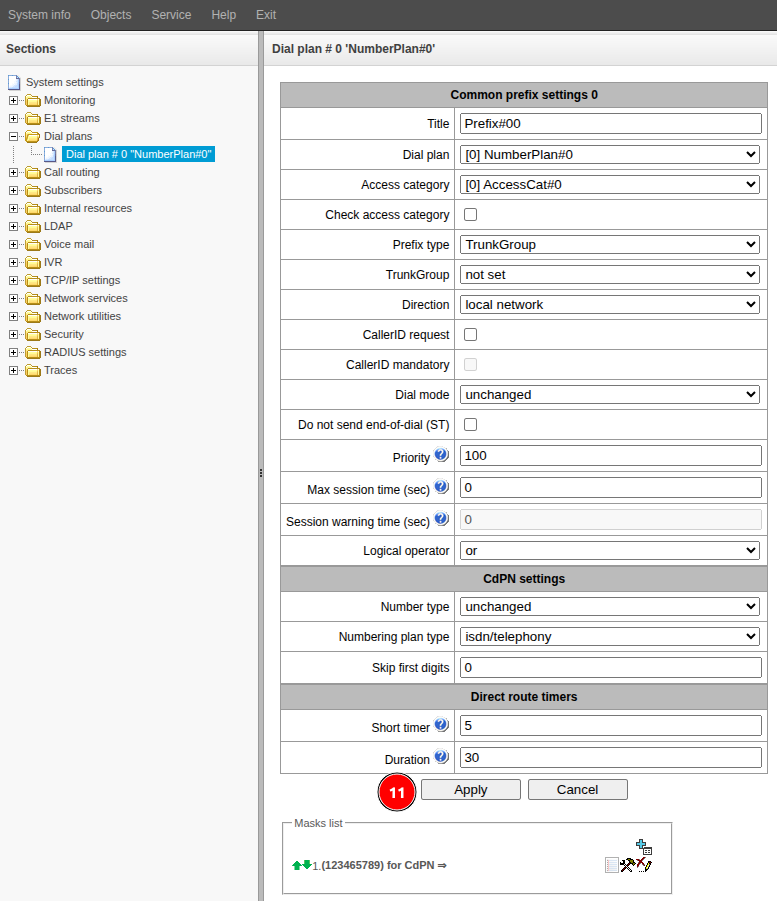Click the Title field containing Prefix#00

pyautogui.click(x=611, y=124)
